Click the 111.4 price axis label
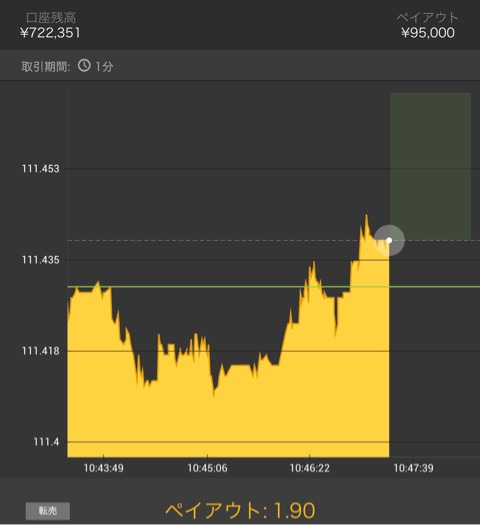 click(x=46, y=442)
